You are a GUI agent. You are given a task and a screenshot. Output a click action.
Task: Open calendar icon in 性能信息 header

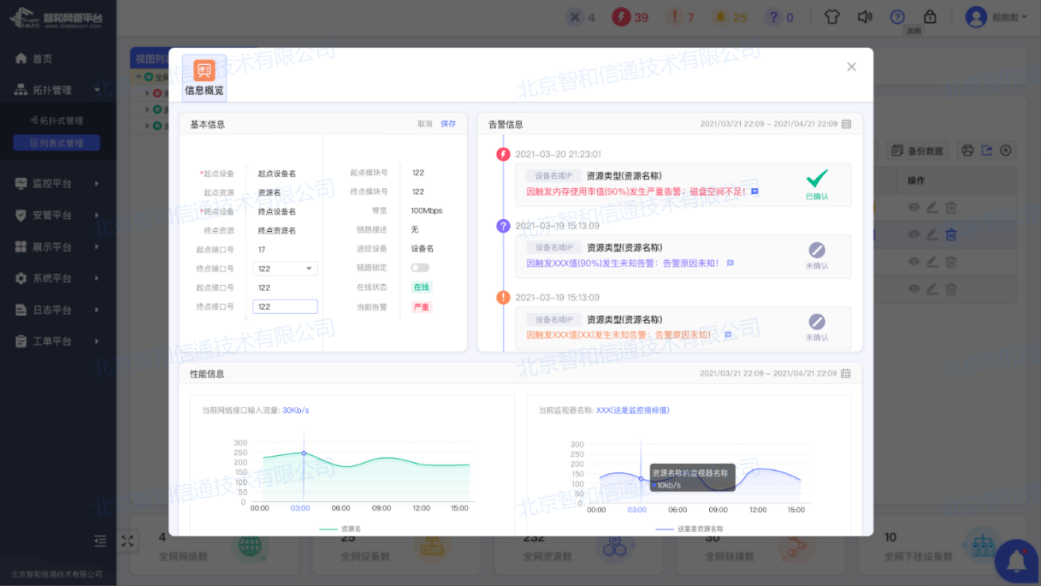pos(846,374)
